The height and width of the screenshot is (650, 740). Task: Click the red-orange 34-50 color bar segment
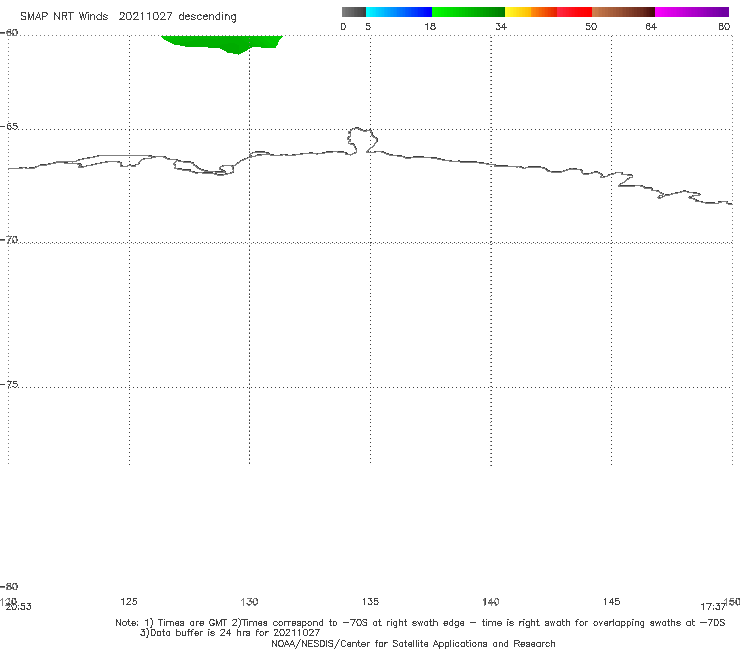pyautogui.click(x=548, y=12)
